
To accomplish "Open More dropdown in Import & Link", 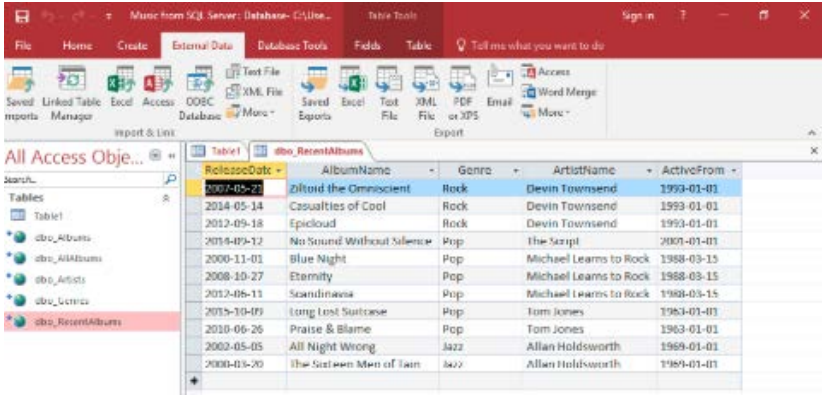I will tap(250, 112).
